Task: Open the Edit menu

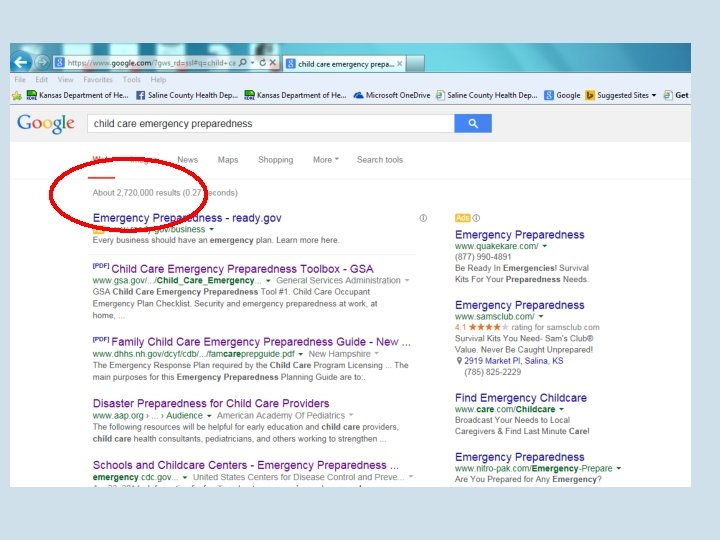Action: (41, 79)
